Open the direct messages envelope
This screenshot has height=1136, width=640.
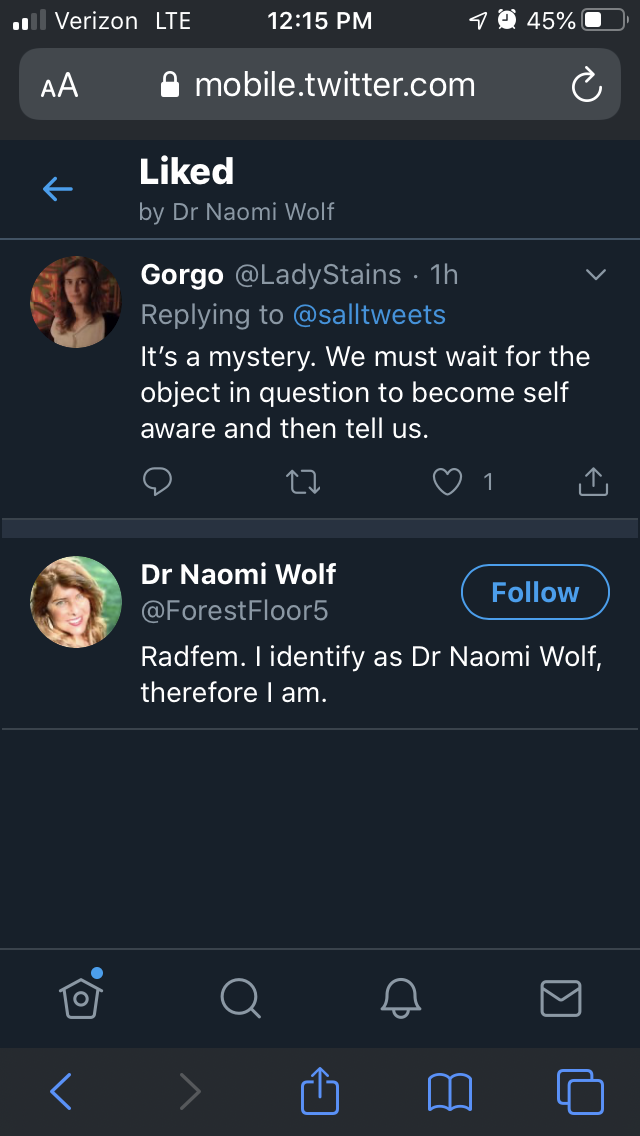[x=560, y=997]
